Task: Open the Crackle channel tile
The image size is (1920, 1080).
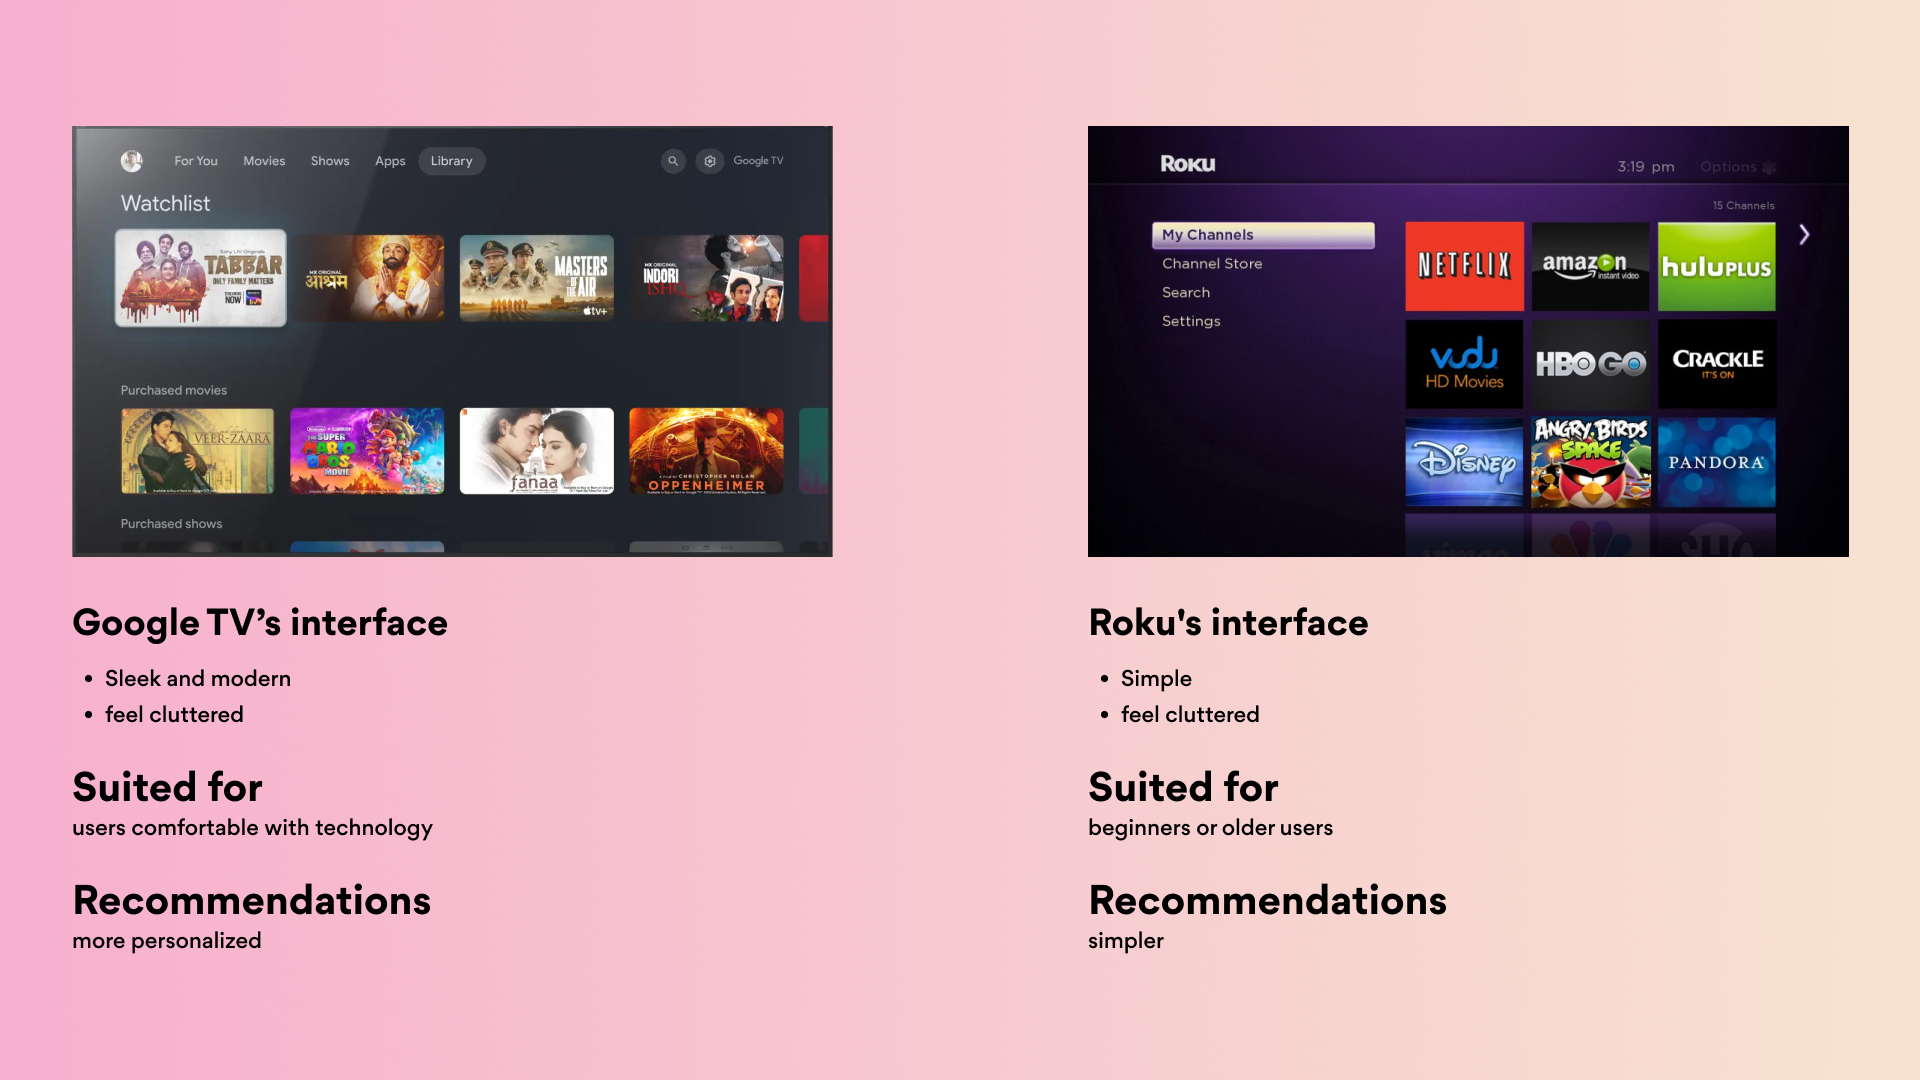Action: [1717, 364]
